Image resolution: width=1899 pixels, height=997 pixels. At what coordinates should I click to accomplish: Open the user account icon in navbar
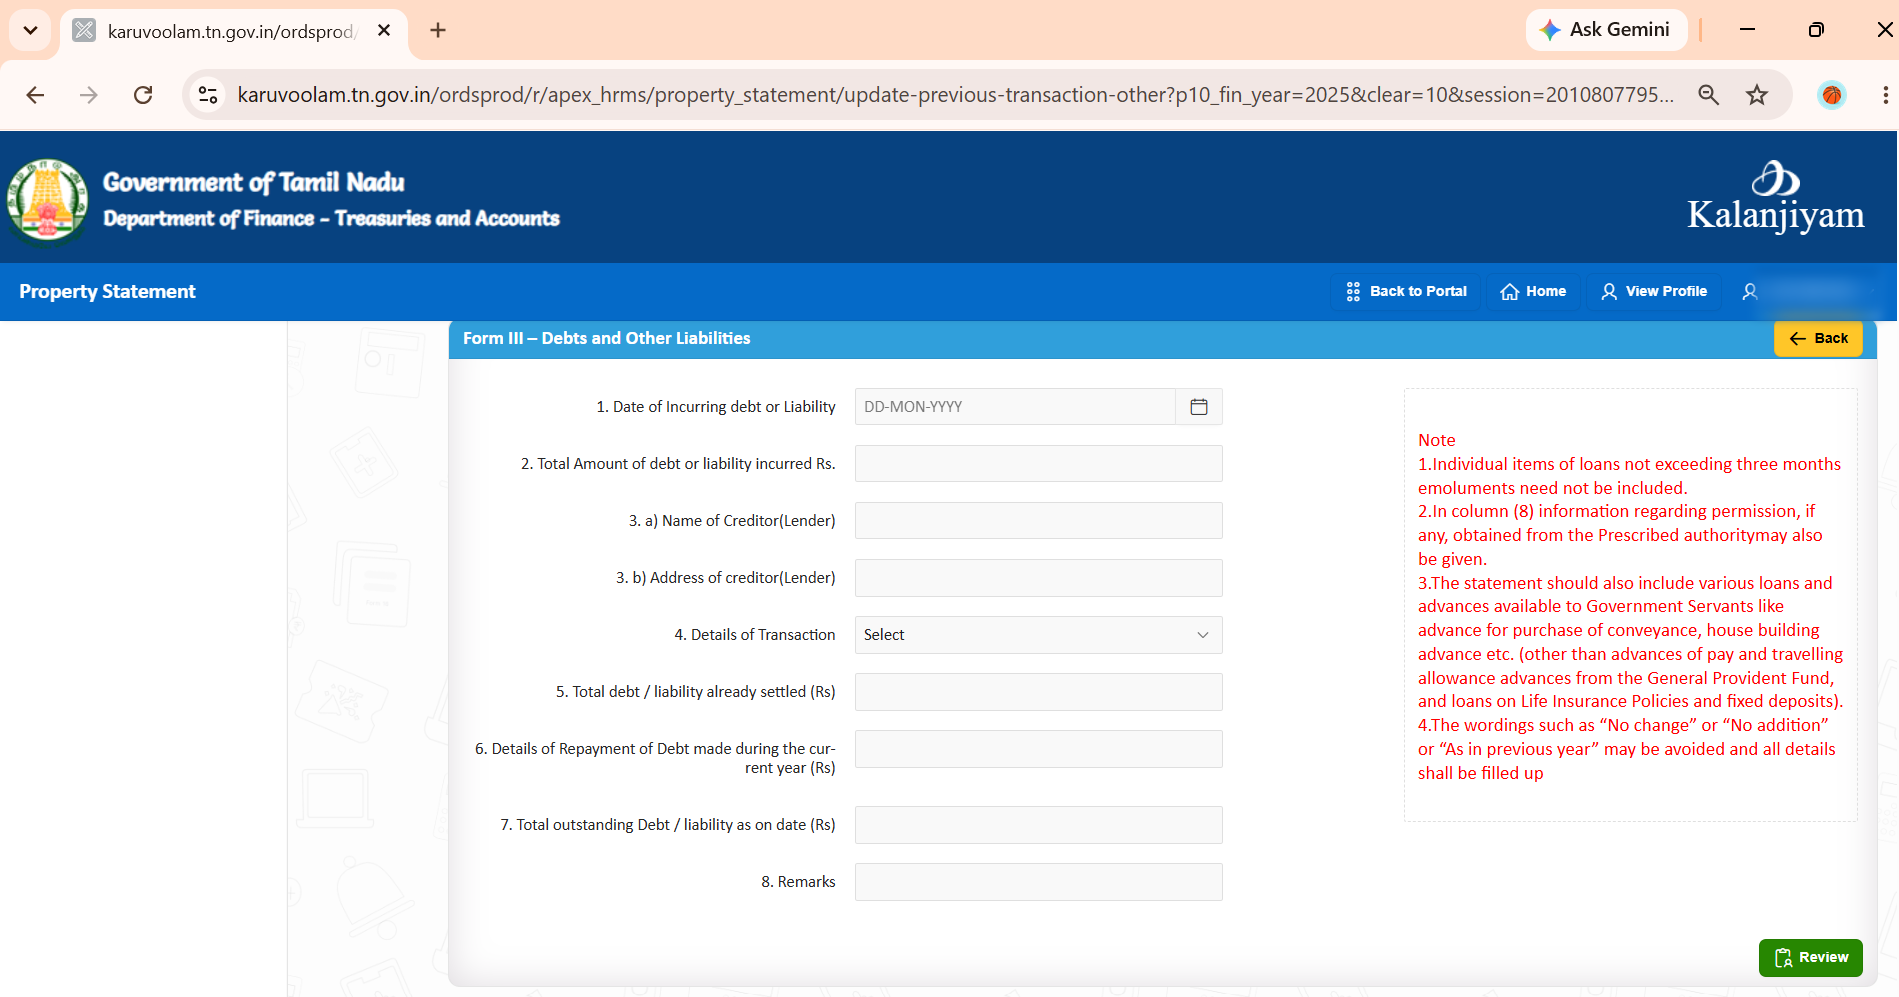pyautogui.click(x=1750, y=292)
